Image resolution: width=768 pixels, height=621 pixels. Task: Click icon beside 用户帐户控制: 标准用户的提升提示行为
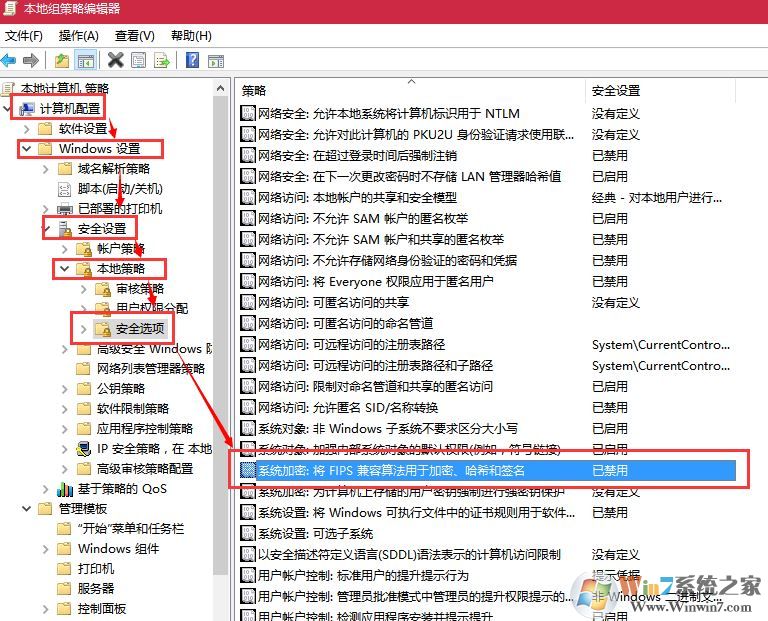pos(248,575)
